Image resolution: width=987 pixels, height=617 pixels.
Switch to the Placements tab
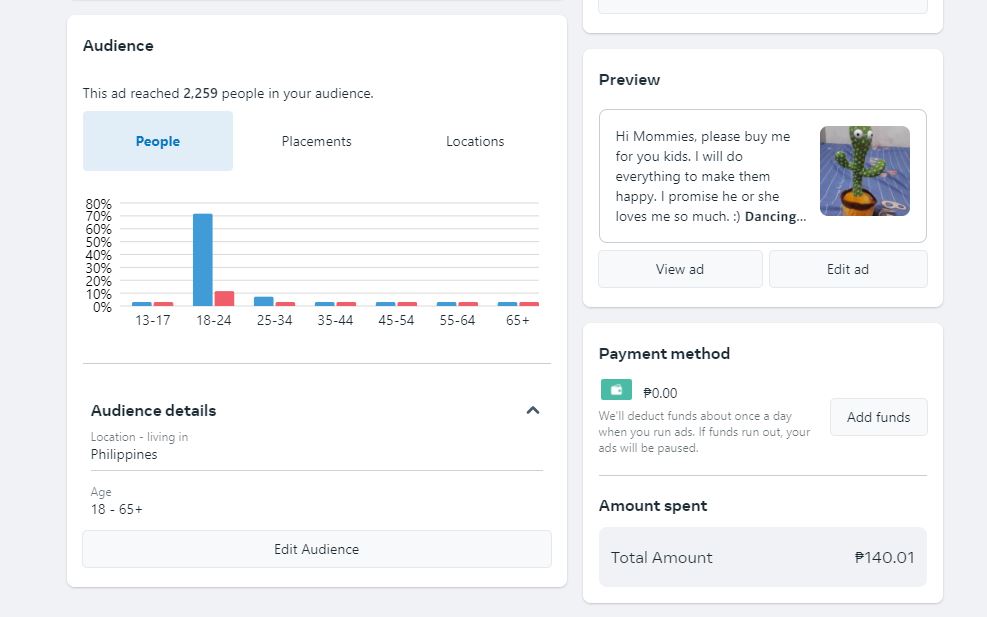coord(316,141)
